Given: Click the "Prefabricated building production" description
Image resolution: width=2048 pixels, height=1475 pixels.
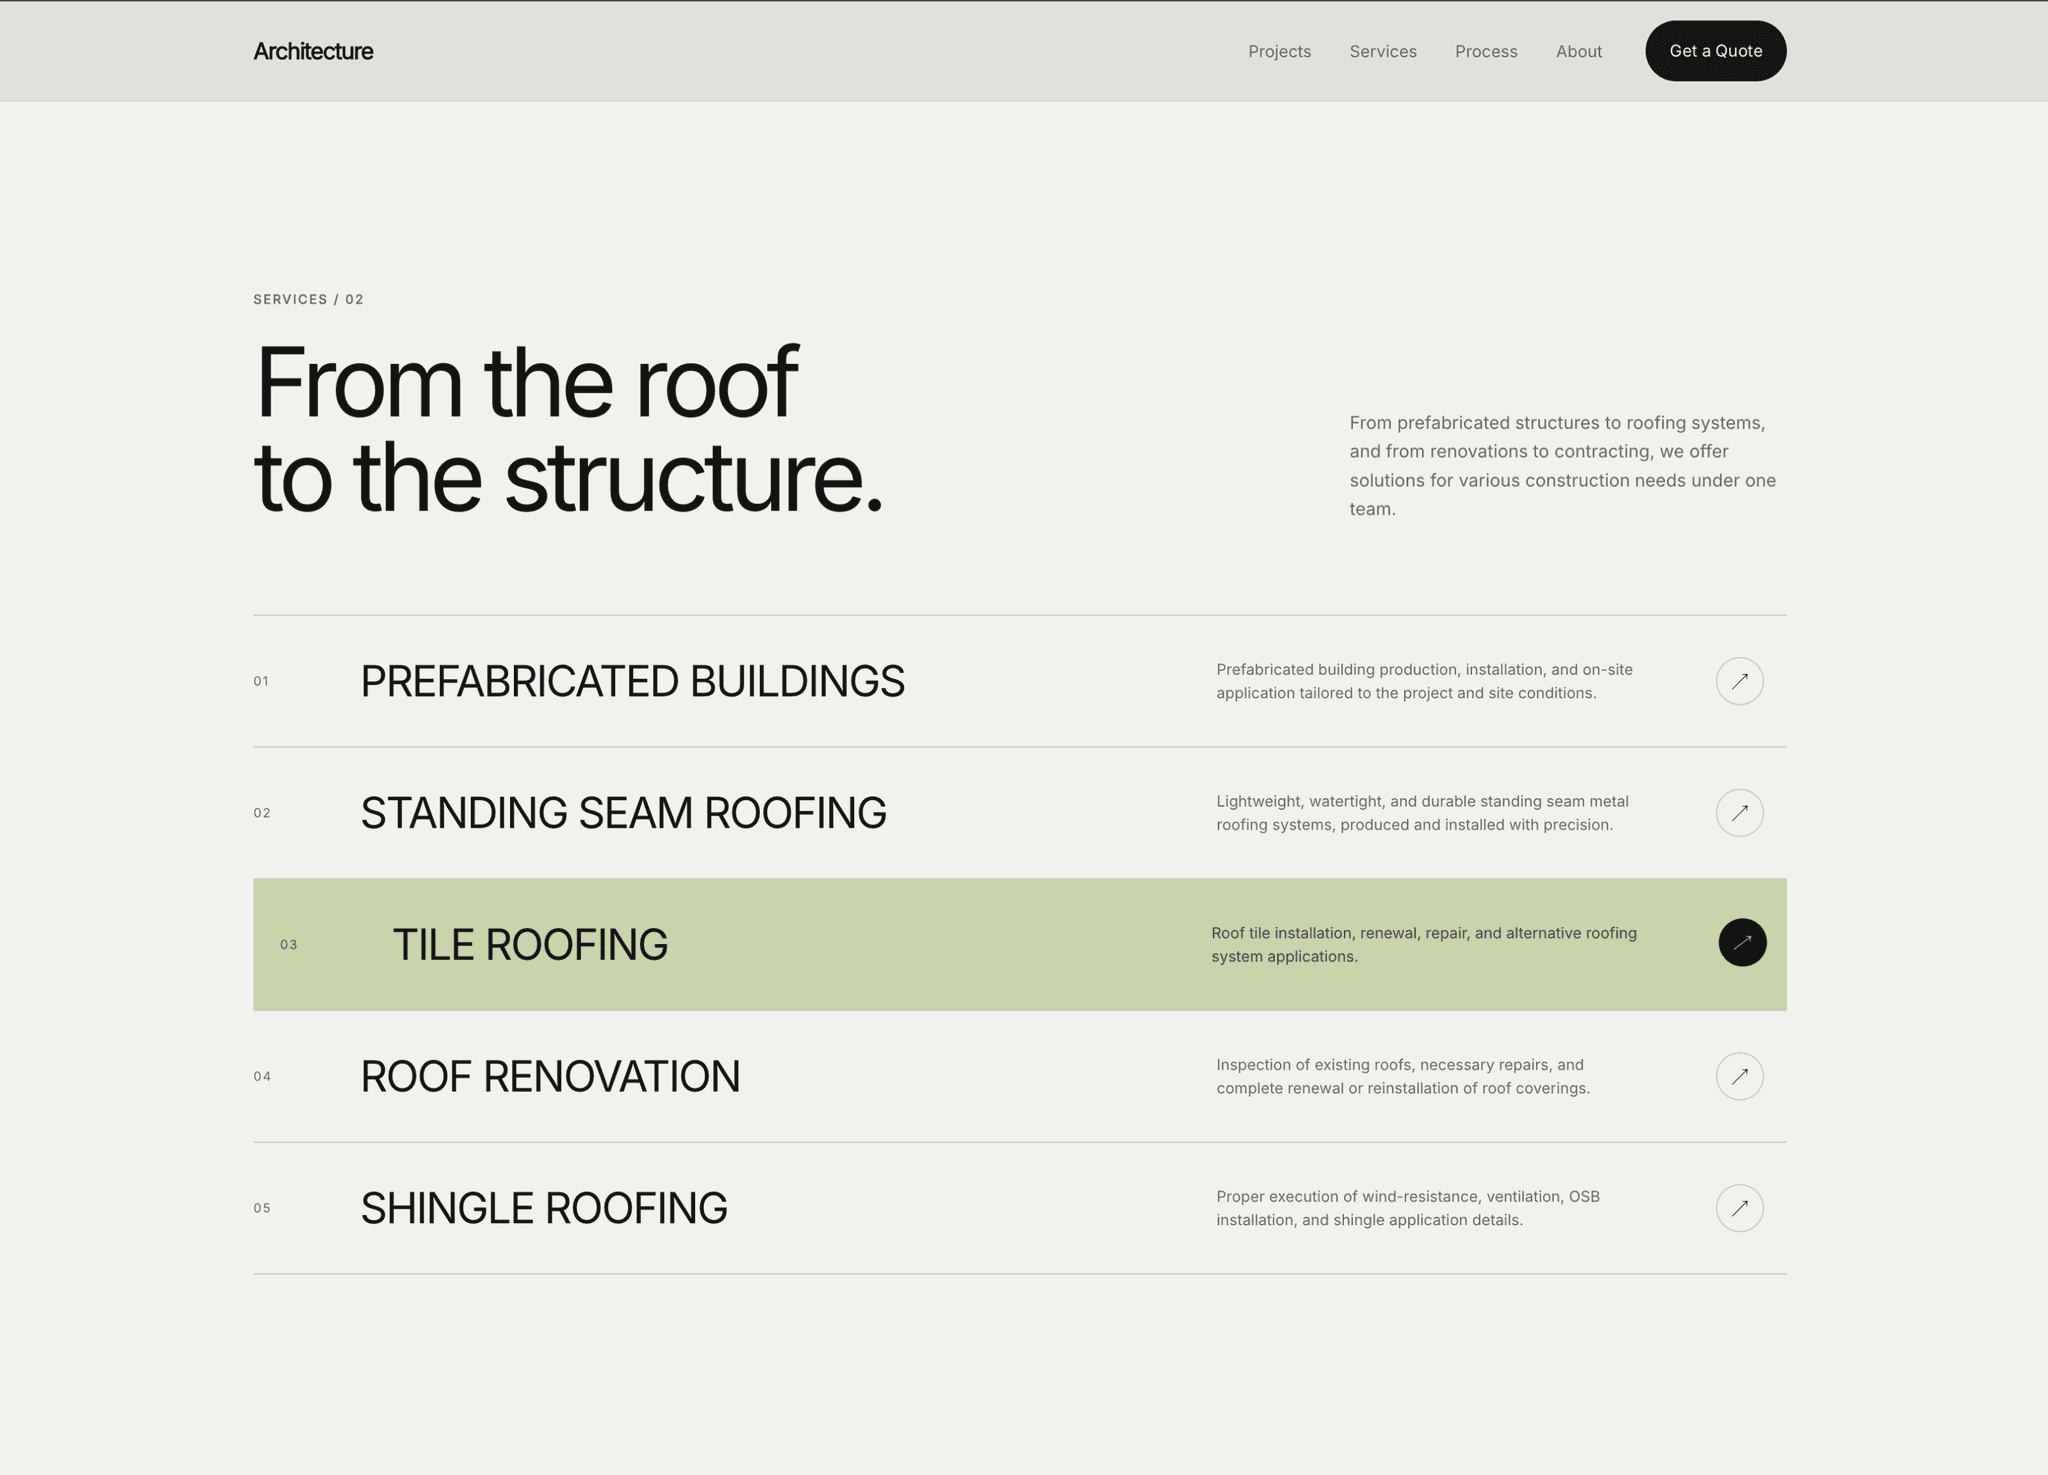Looking at the screenshot, I should coord(1424,681).
